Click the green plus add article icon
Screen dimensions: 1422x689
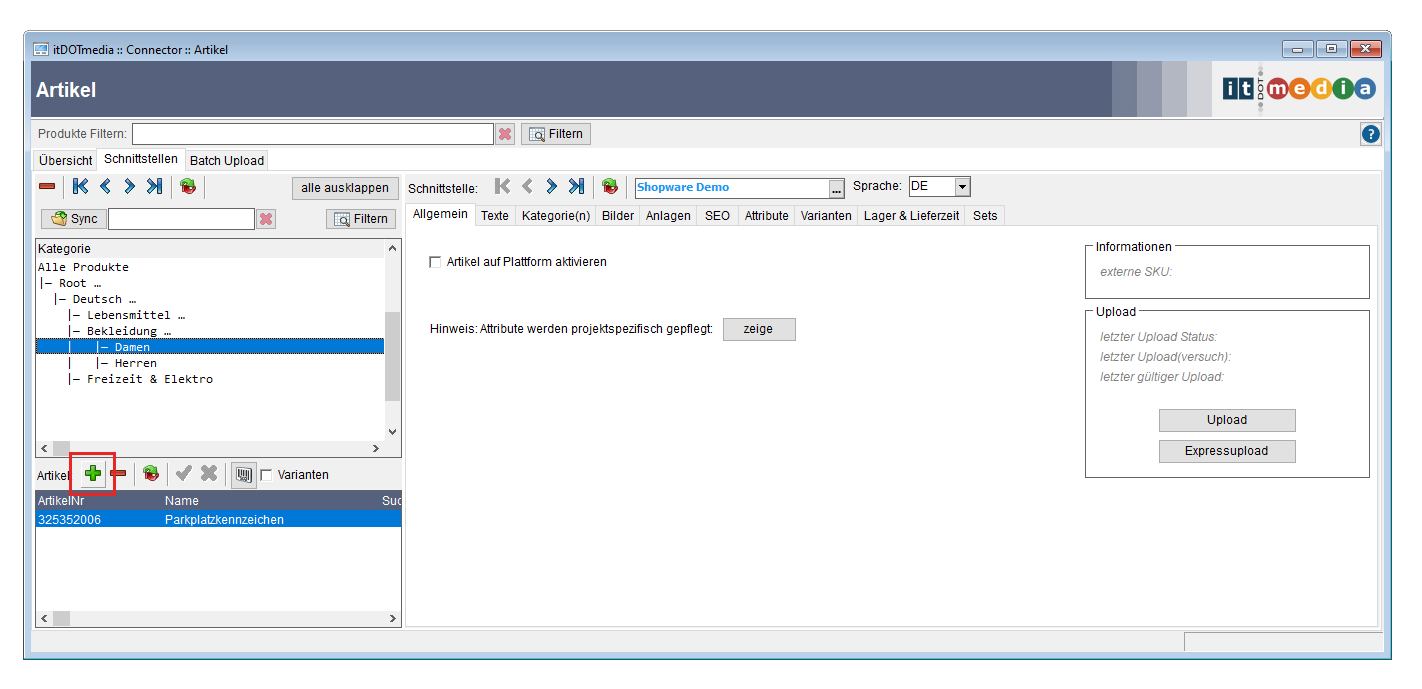coord(93,474)
